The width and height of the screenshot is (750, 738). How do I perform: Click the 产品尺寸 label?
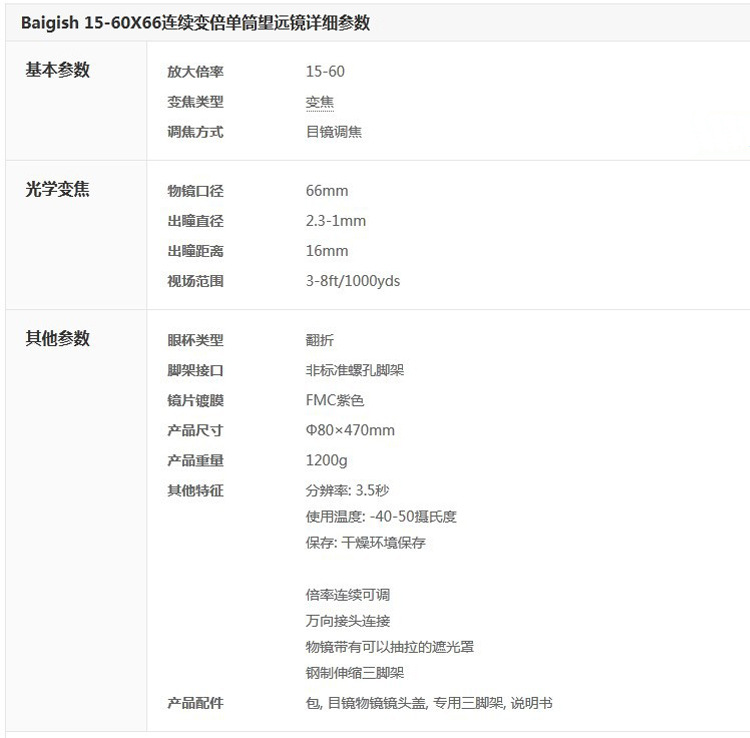[195, 430]
